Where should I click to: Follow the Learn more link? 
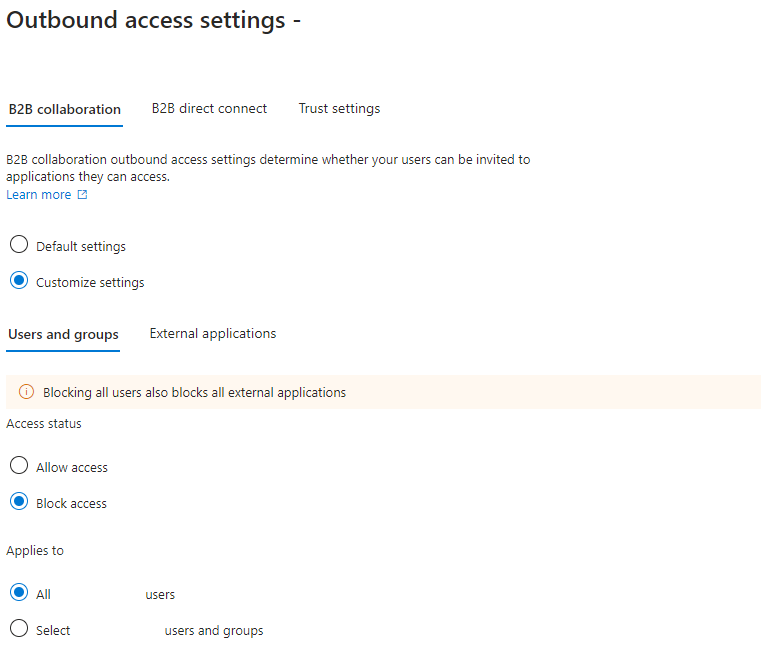tap(39, 195)
